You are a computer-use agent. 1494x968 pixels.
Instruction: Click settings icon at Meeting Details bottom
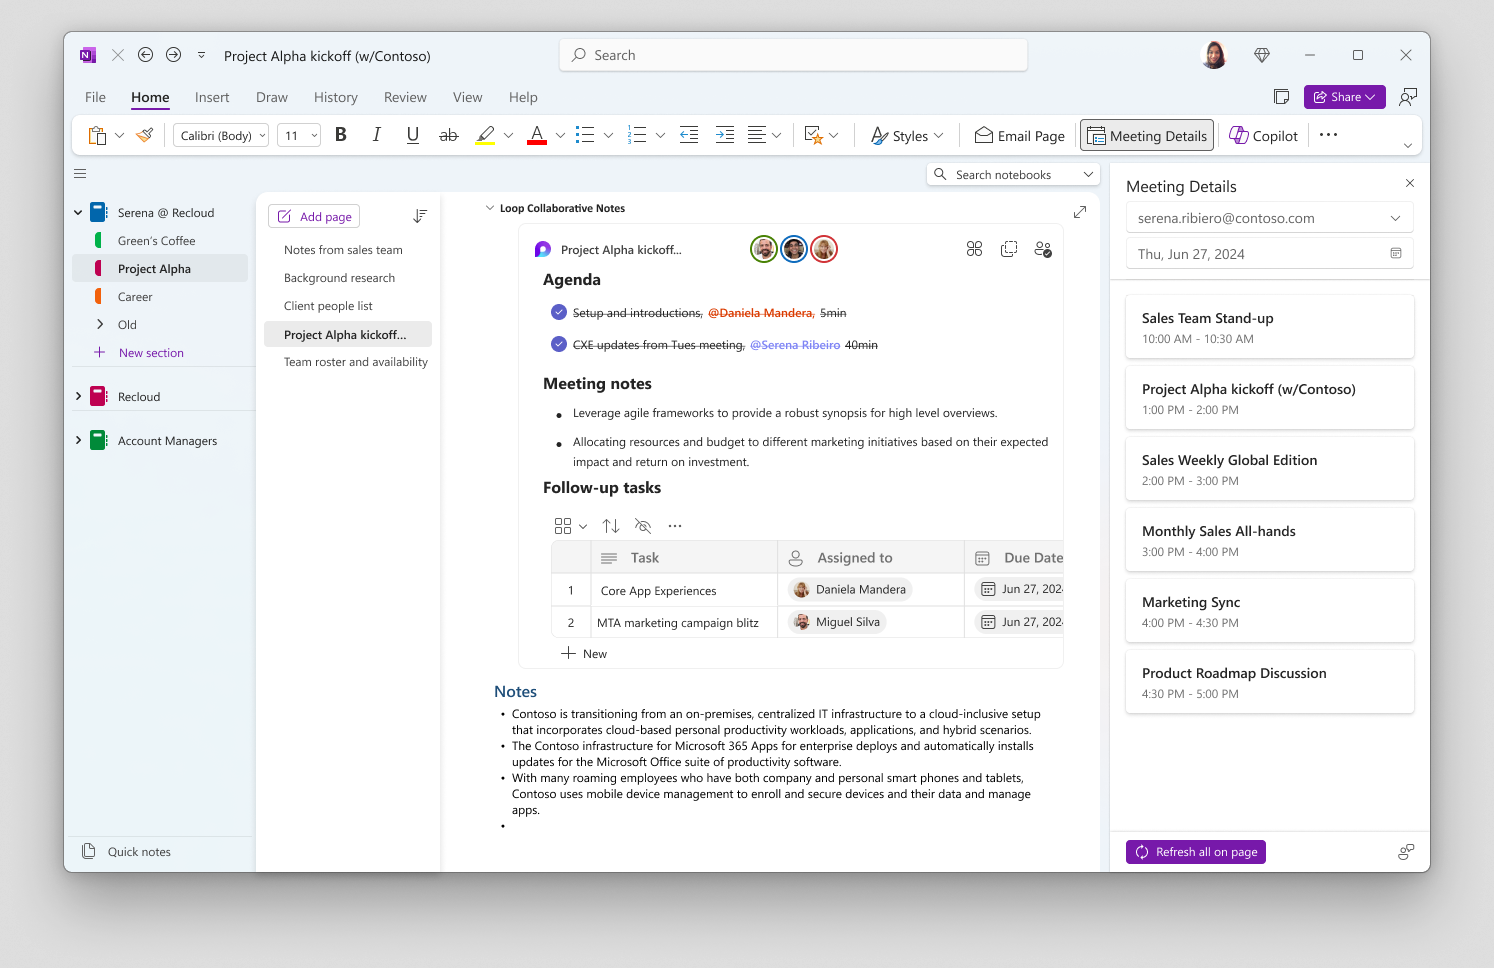point(1406,852)
